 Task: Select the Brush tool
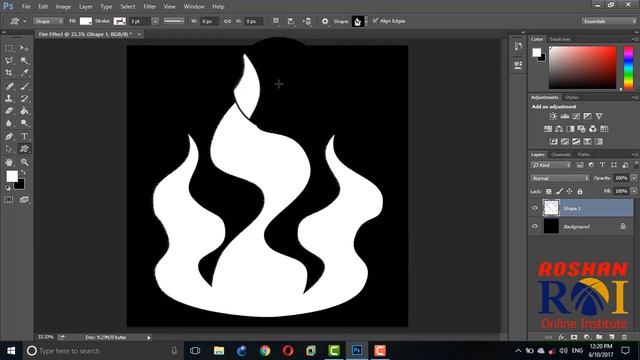coord(24,86)
